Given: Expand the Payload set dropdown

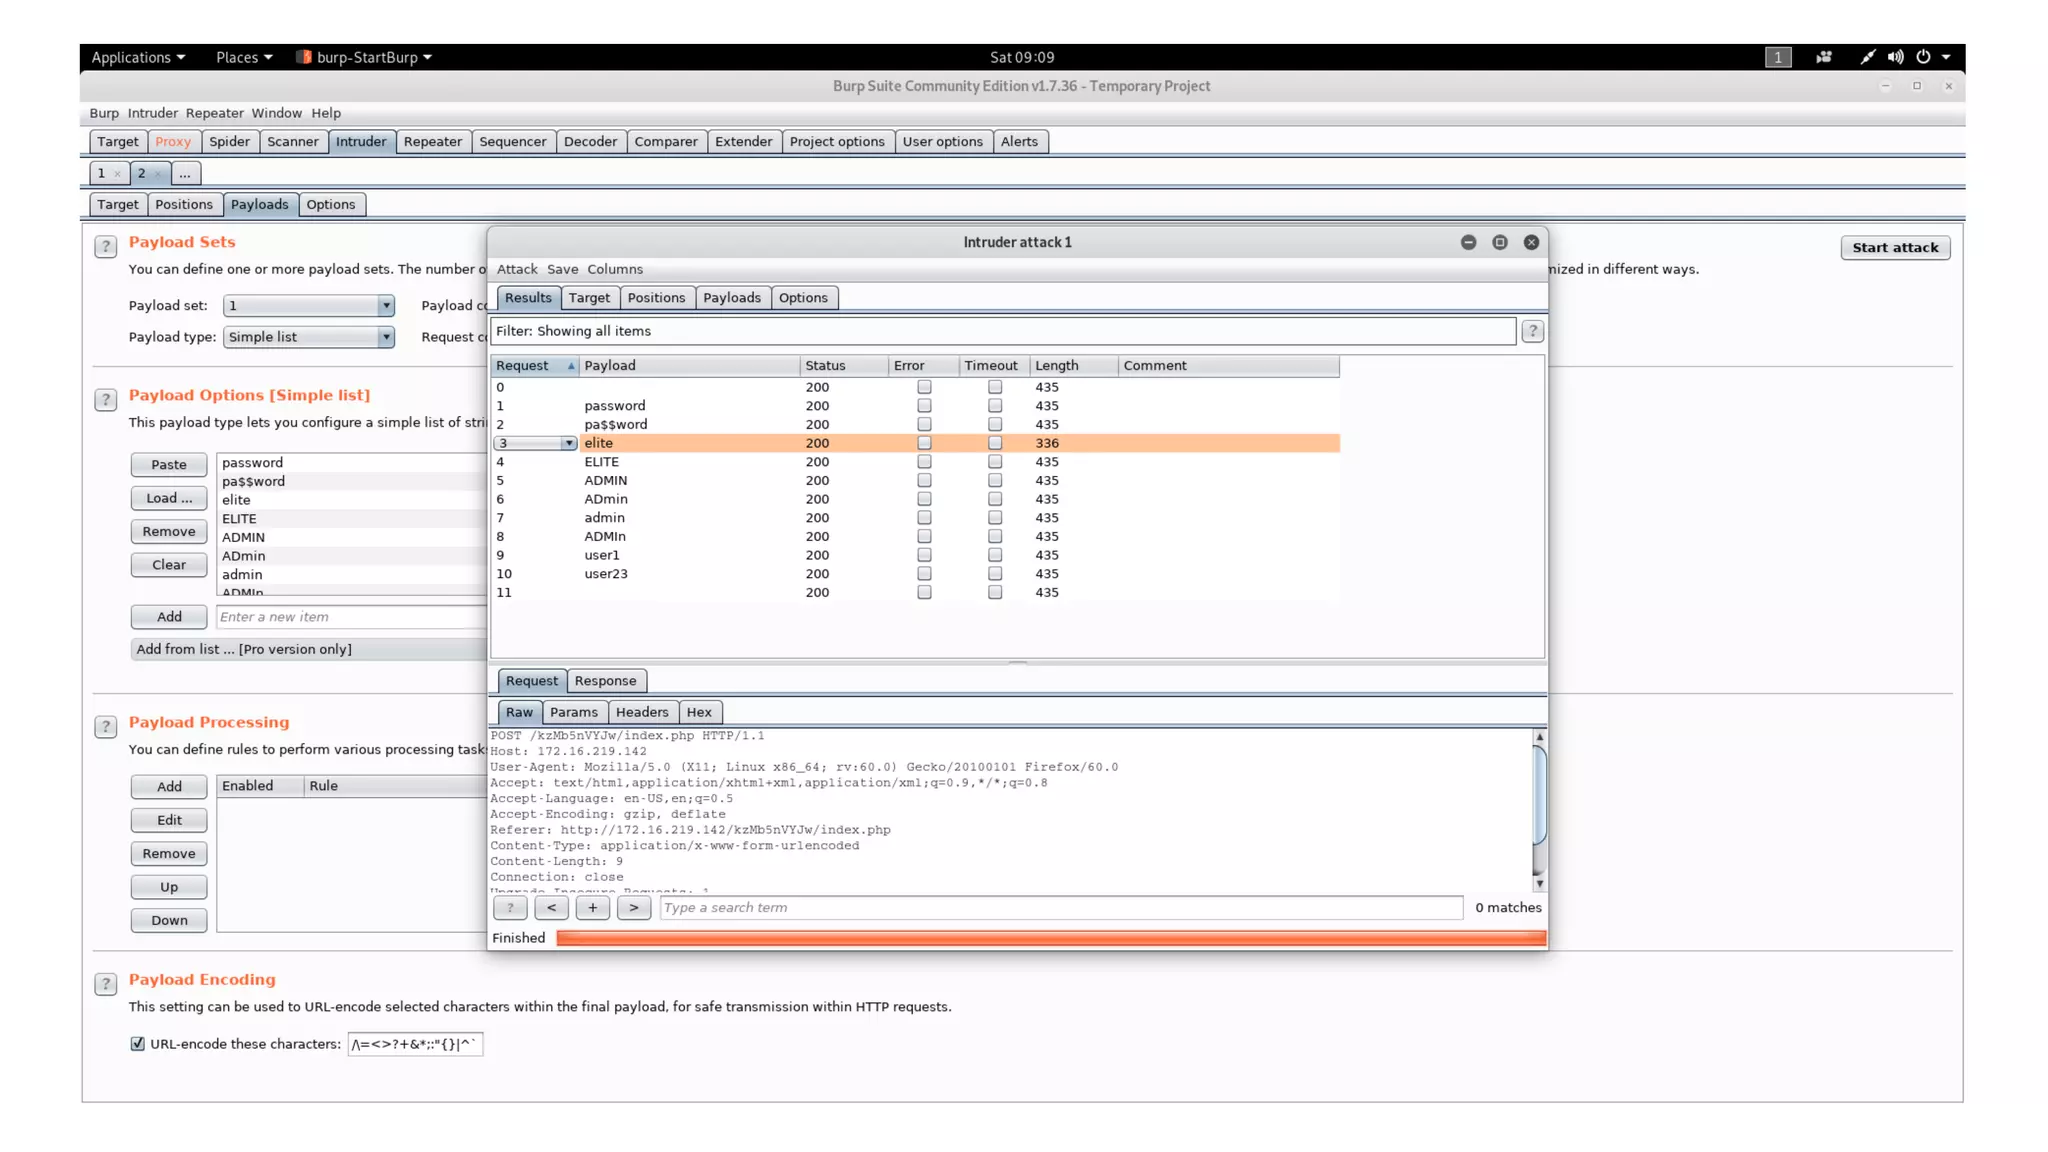Looking at the screenshot, I should tap(385, 306).
